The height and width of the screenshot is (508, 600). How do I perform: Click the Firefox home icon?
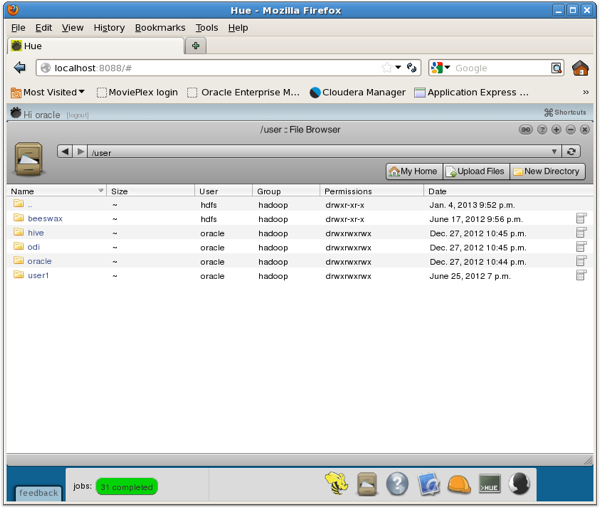[x=580, y=68]
